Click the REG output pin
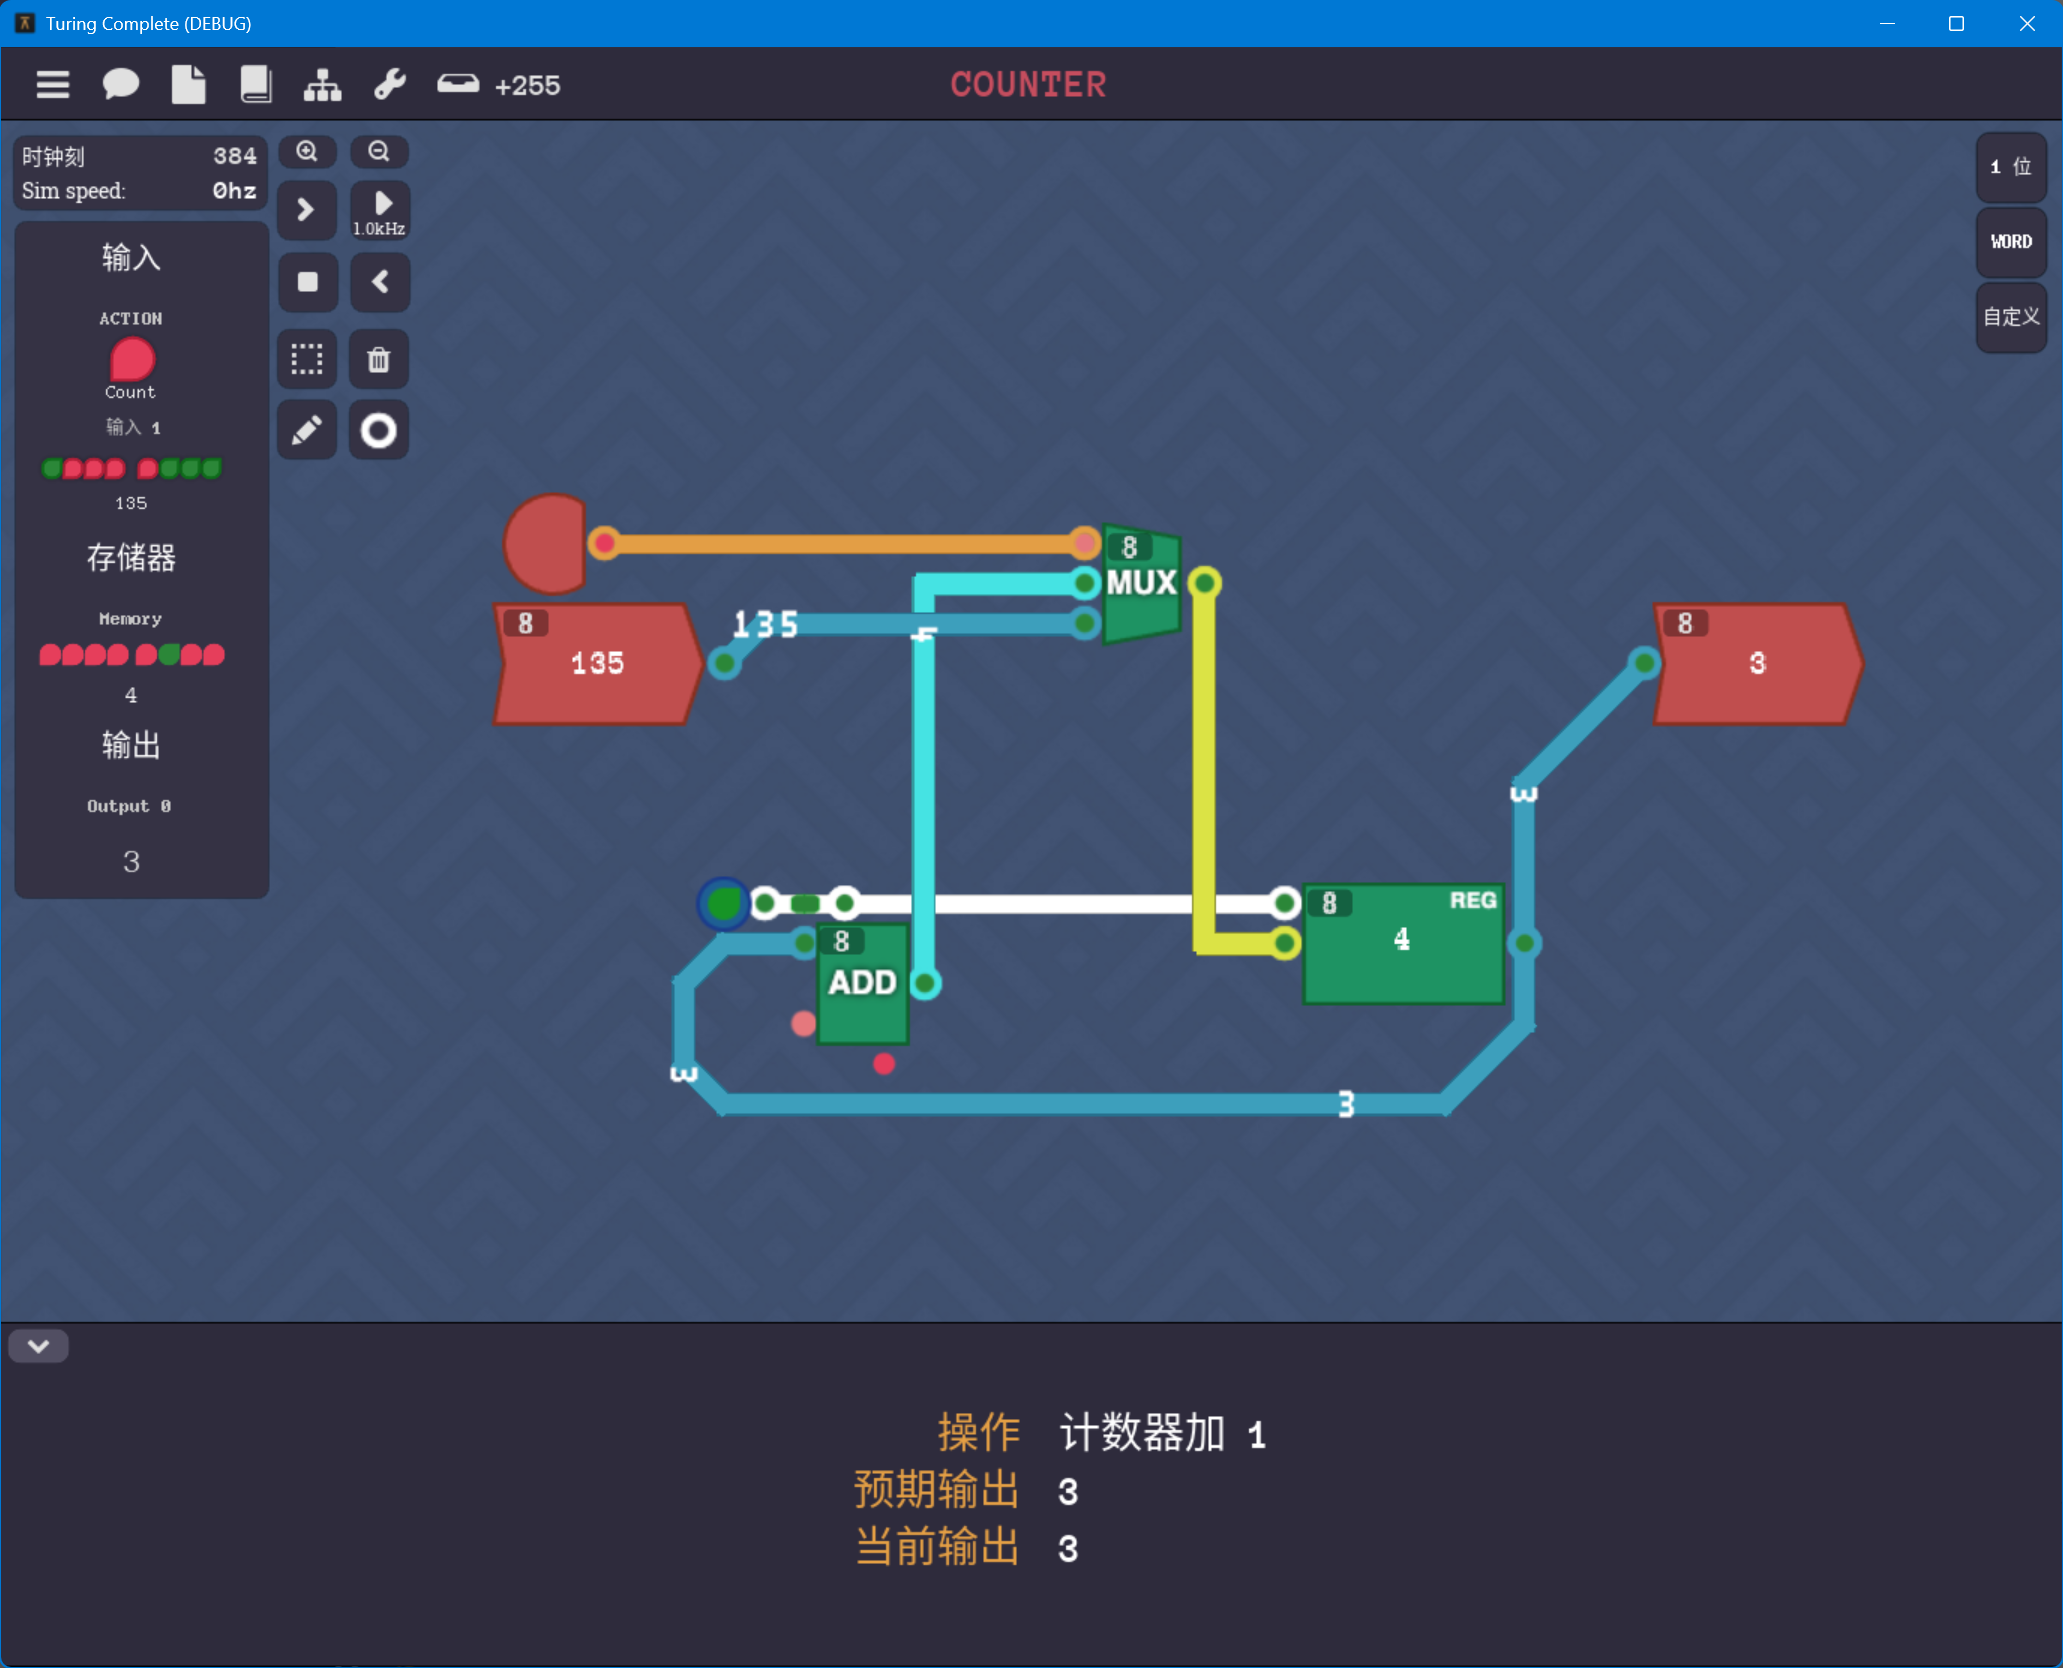 pos(1524,943)
